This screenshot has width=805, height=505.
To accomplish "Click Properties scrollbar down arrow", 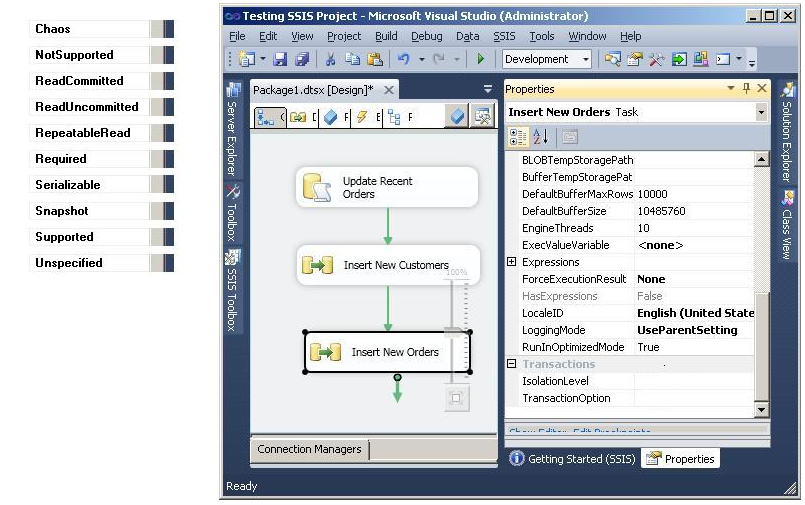I will click(x=761, y=409).
